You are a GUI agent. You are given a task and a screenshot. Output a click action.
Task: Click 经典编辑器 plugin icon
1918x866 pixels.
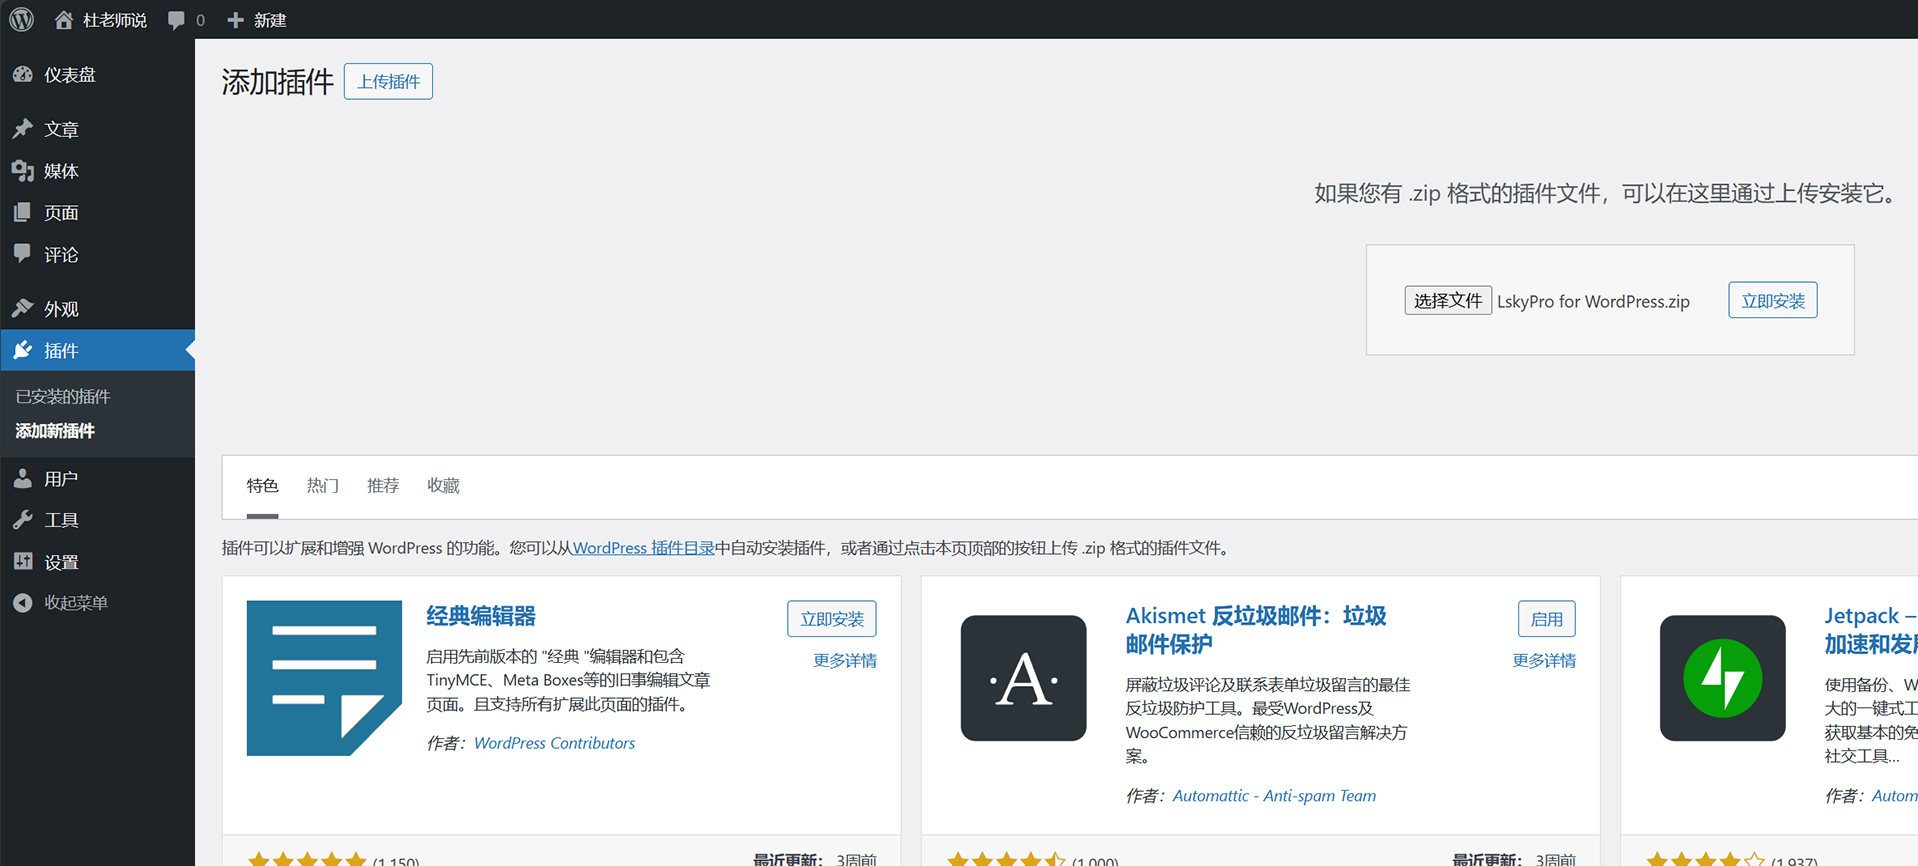click(x=324, y=678)
